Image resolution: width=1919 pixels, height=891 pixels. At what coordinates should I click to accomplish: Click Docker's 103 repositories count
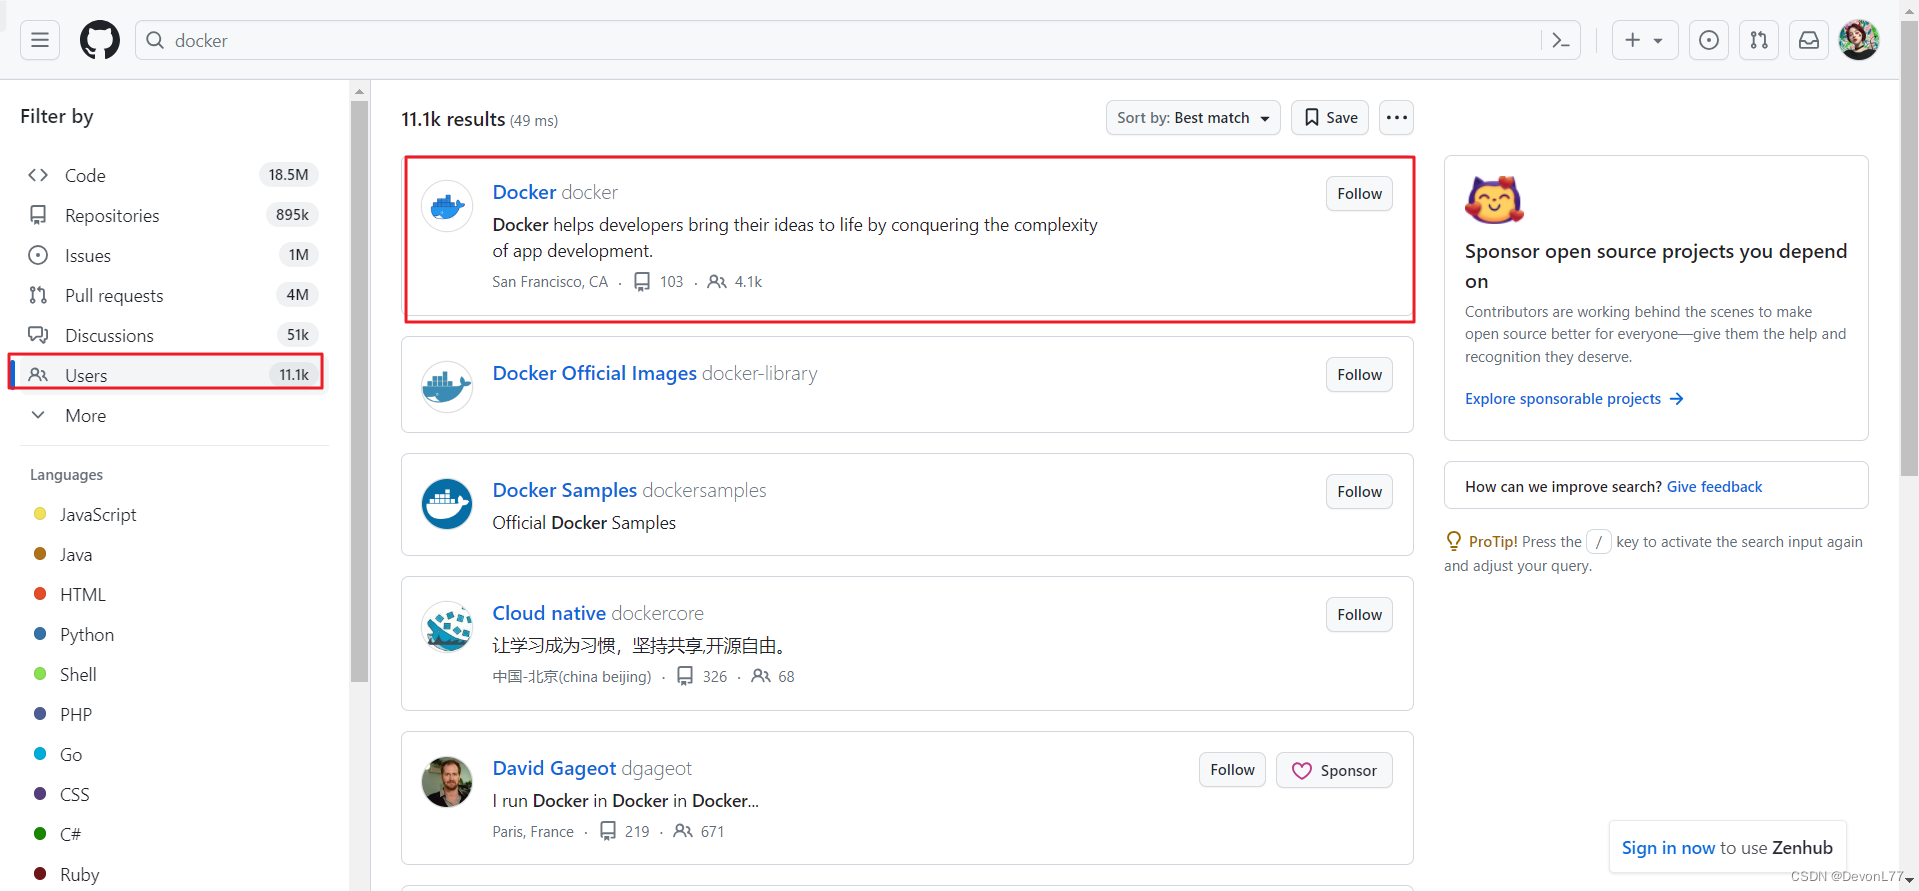click(659, 282)
